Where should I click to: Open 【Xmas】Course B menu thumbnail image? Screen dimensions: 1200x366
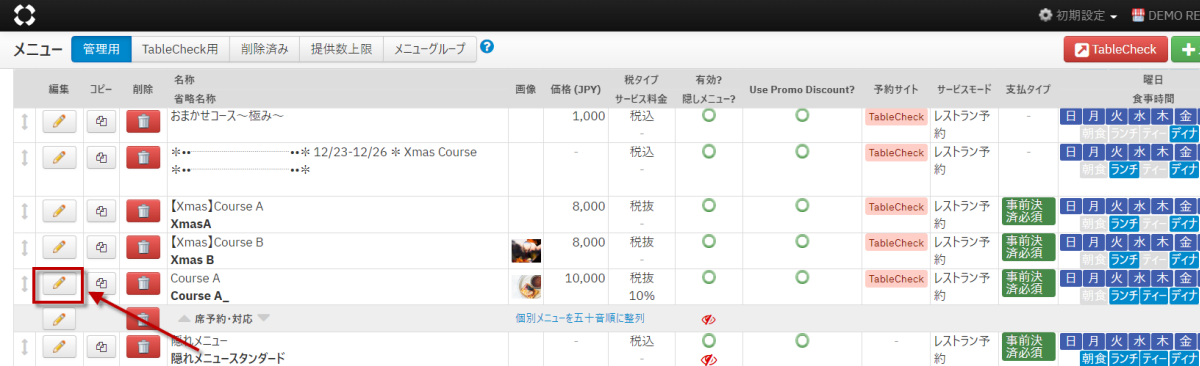pyautogui.click(x=526, y=250)
